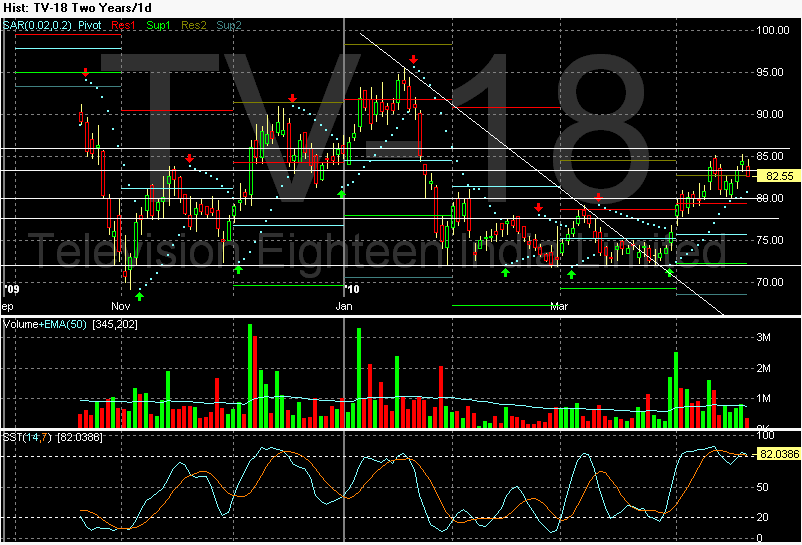Click the 3M volume axis label

click(764, 337)
